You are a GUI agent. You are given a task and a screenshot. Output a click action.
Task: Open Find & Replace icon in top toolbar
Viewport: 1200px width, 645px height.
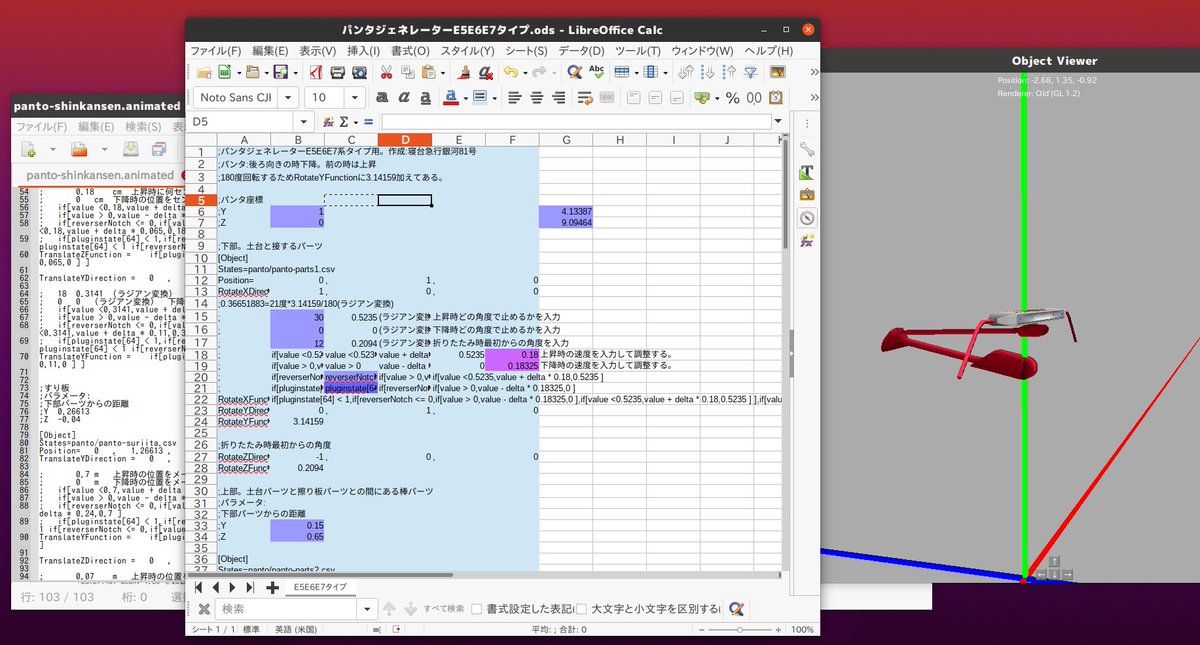click(x=575, y=72)
